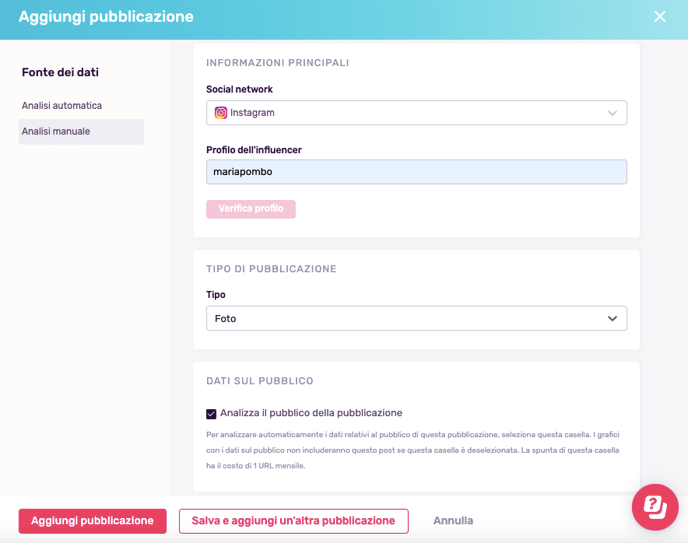Close the Aggiungi pubblicazione dialog
The image size is (688, 543).
pos(659,17)
